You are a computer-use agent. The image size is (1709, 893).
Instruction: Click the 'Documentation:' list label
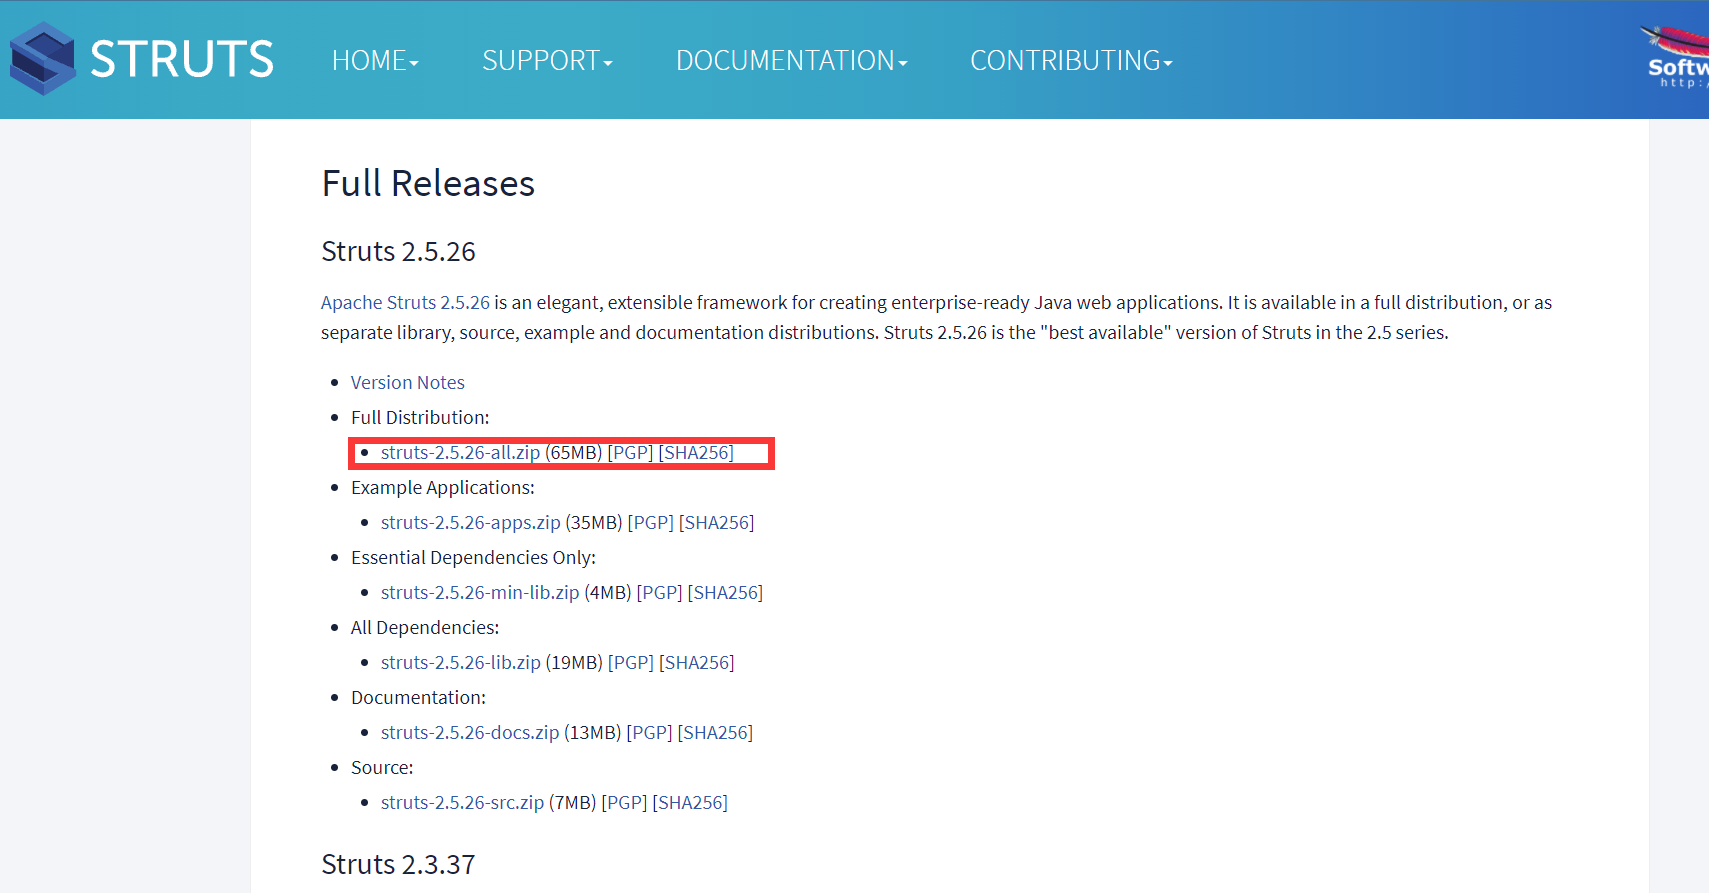pyautogui.click(x=418, y=697)
